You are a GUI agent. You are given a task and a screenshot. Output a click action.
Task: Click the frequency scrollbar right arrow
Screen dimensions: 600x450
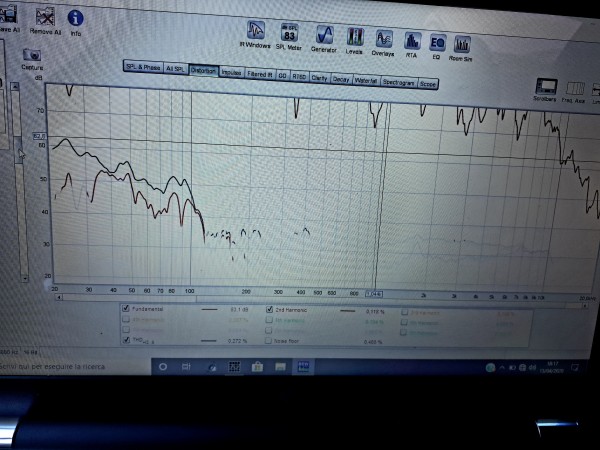pos(584,305)
